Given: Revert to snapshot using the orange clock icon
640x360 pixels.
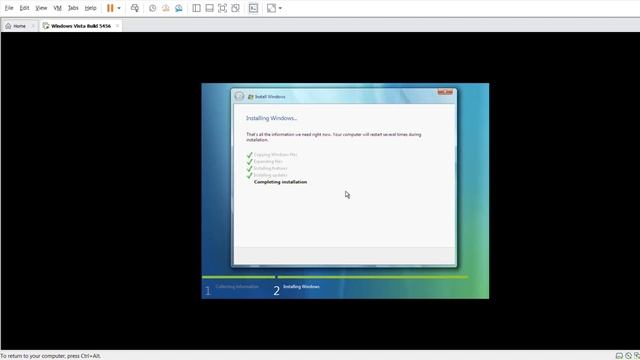Looking at the screenshot, I should (166, 8).
